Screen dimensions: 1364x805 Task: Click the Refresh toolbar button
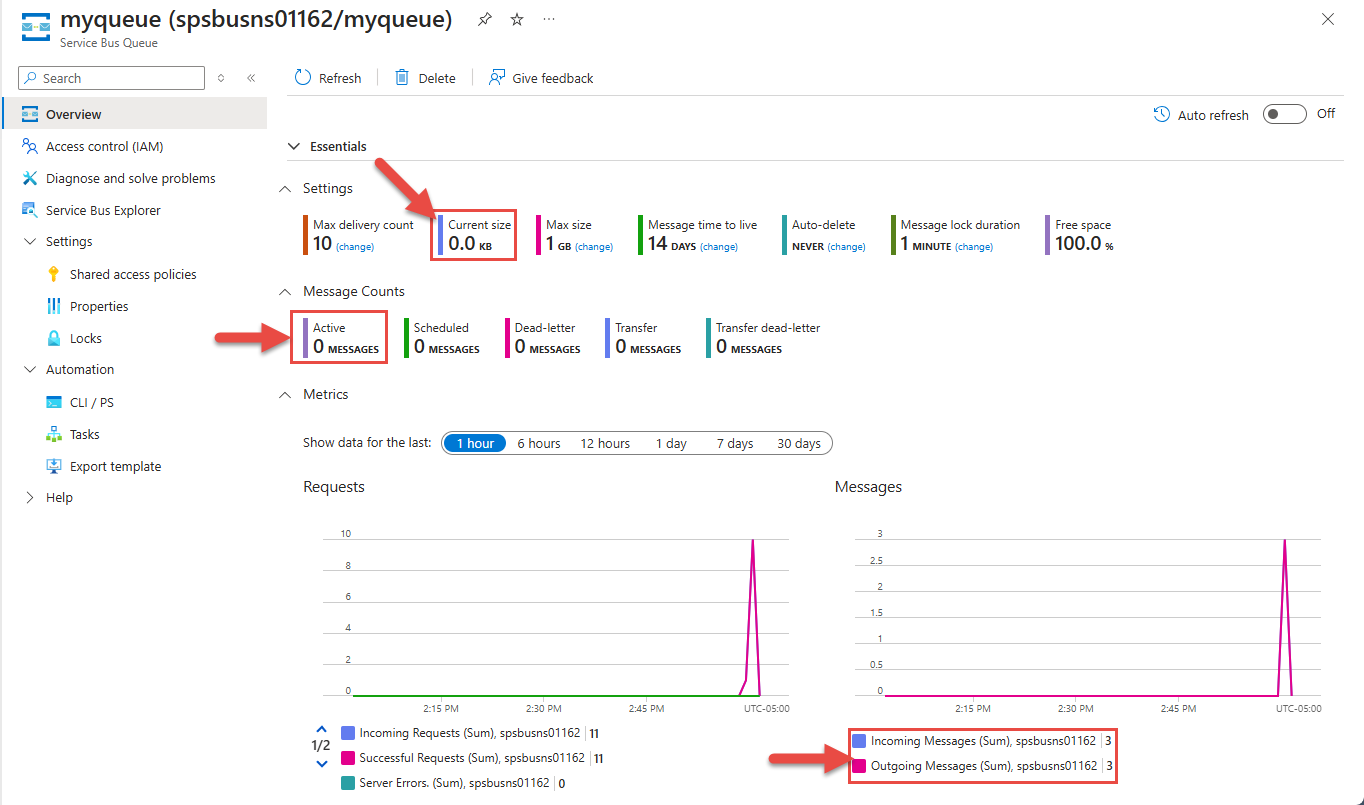tap(328, 78)
